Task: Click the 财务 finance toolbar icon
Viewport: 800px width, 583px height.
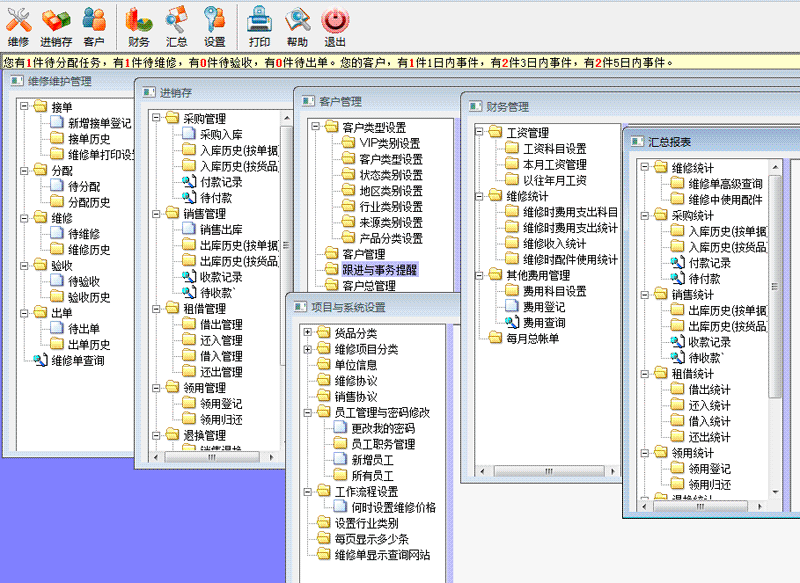Action: (139, 26)
